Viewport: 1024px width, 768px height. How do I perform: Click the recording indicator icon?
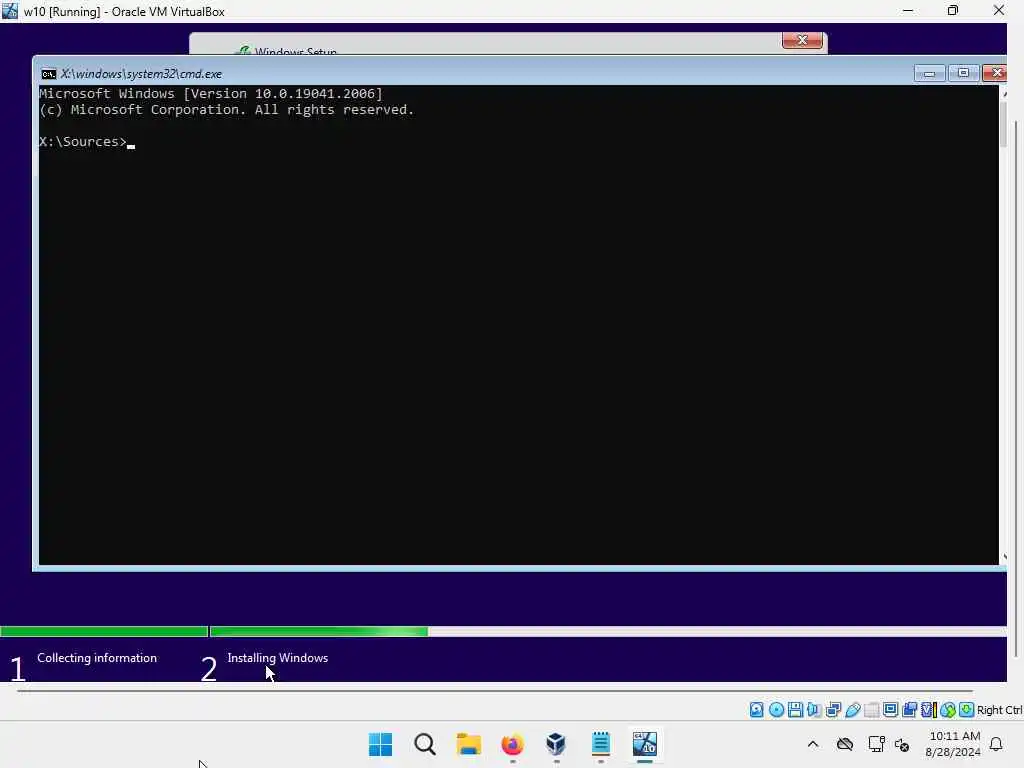pos(909,710)
